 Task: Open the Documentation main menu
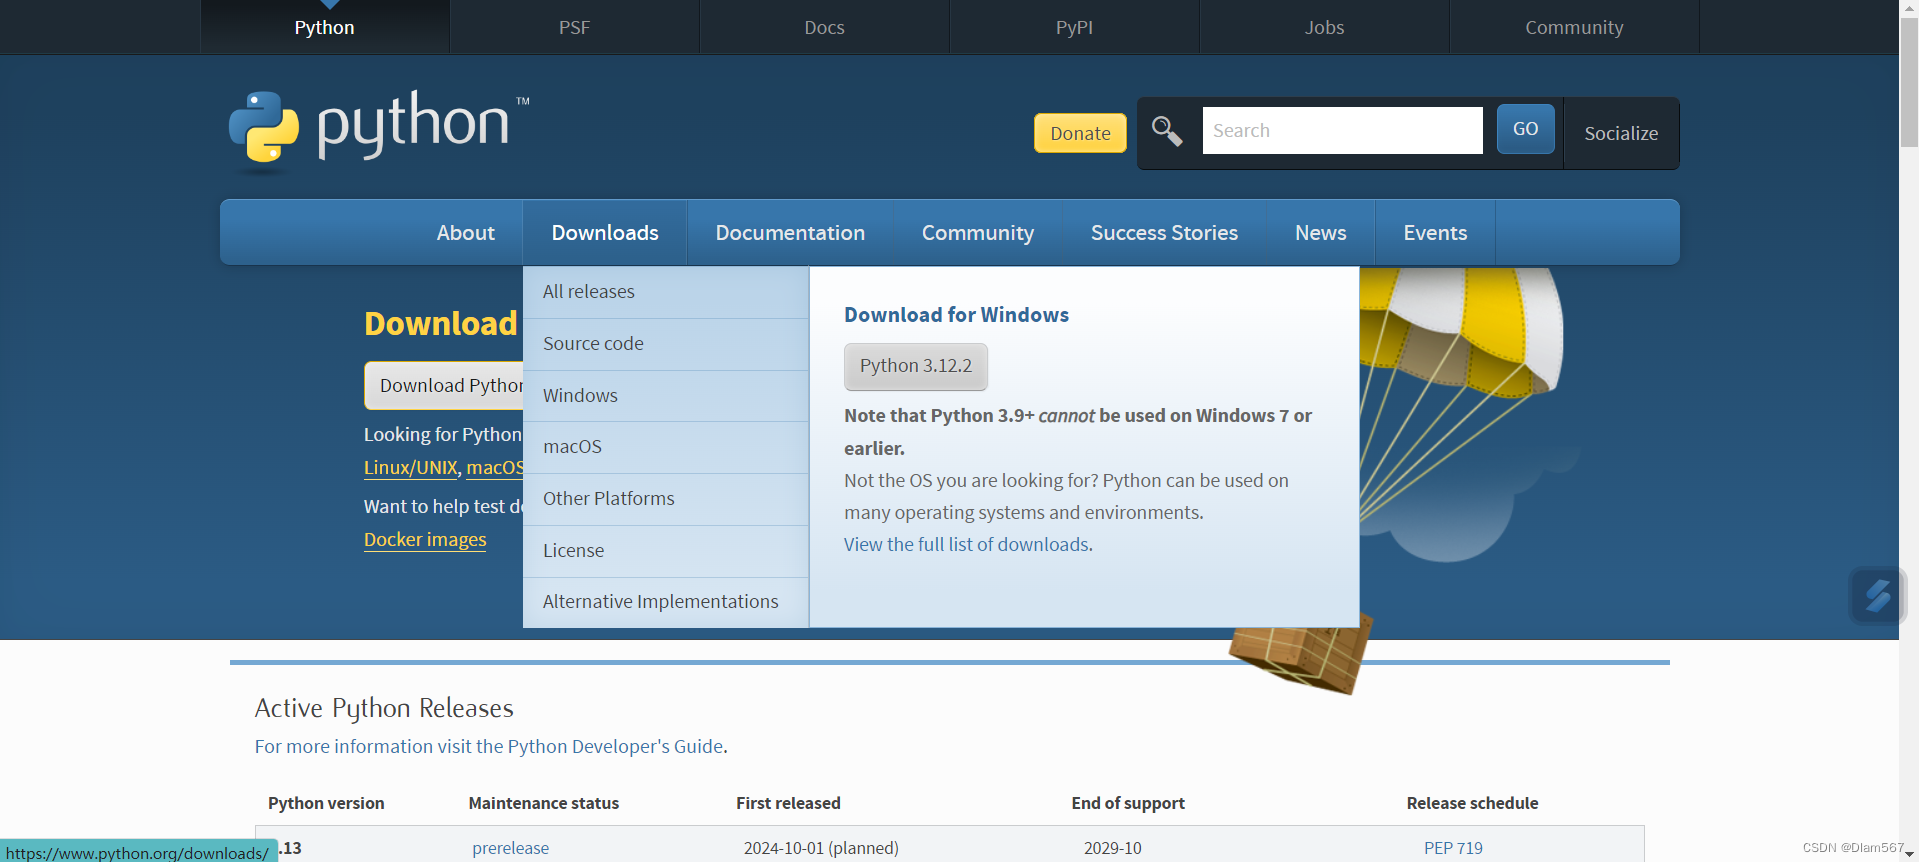click(x=790, y=232)
